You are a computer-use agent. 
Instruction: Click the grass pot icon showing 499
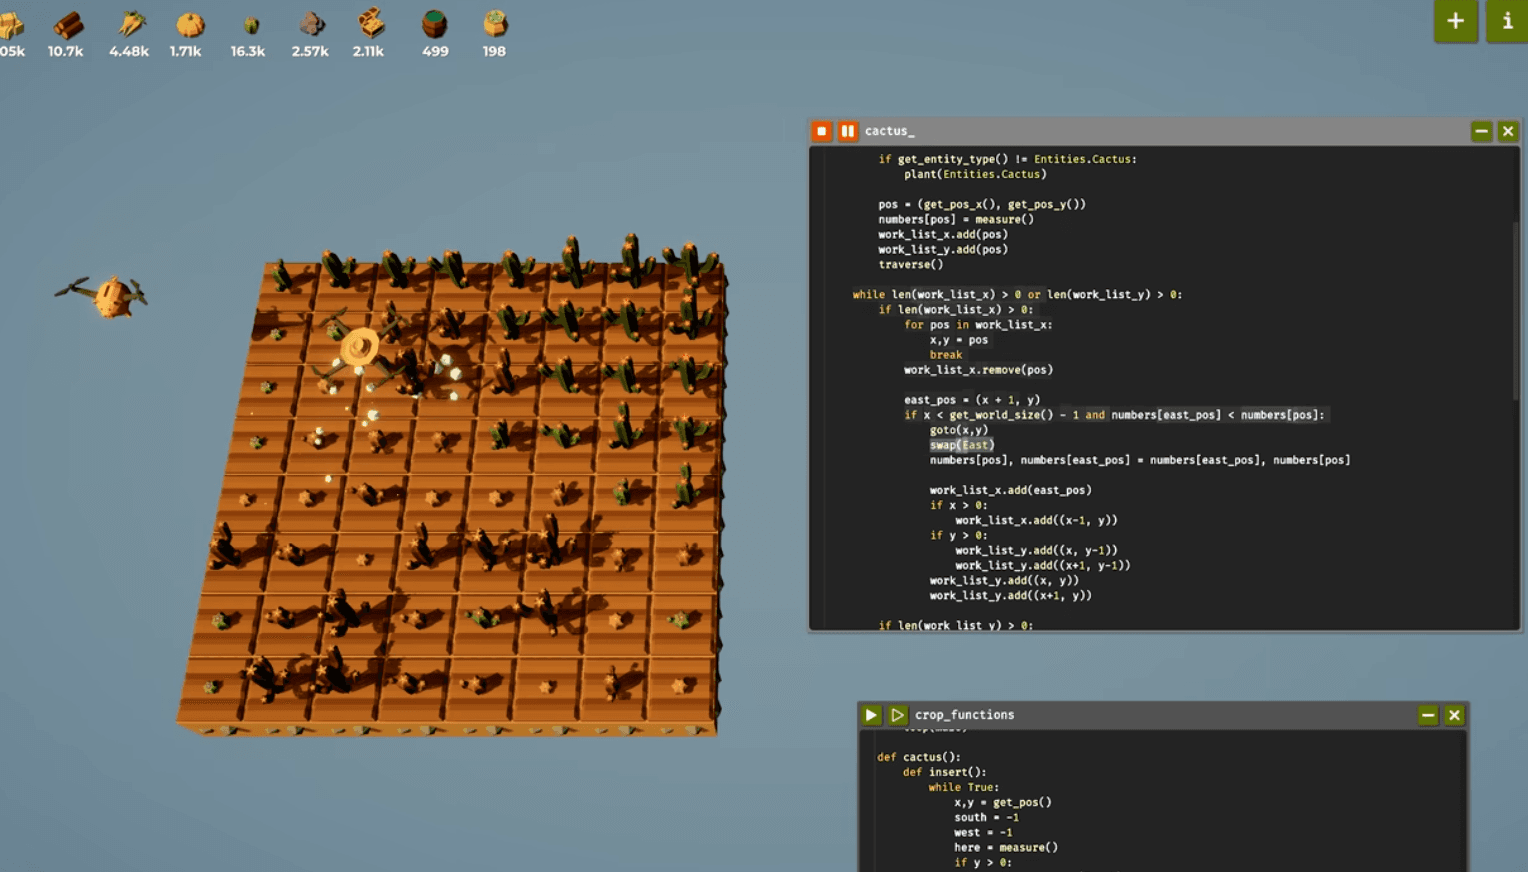tap(434, 25)
